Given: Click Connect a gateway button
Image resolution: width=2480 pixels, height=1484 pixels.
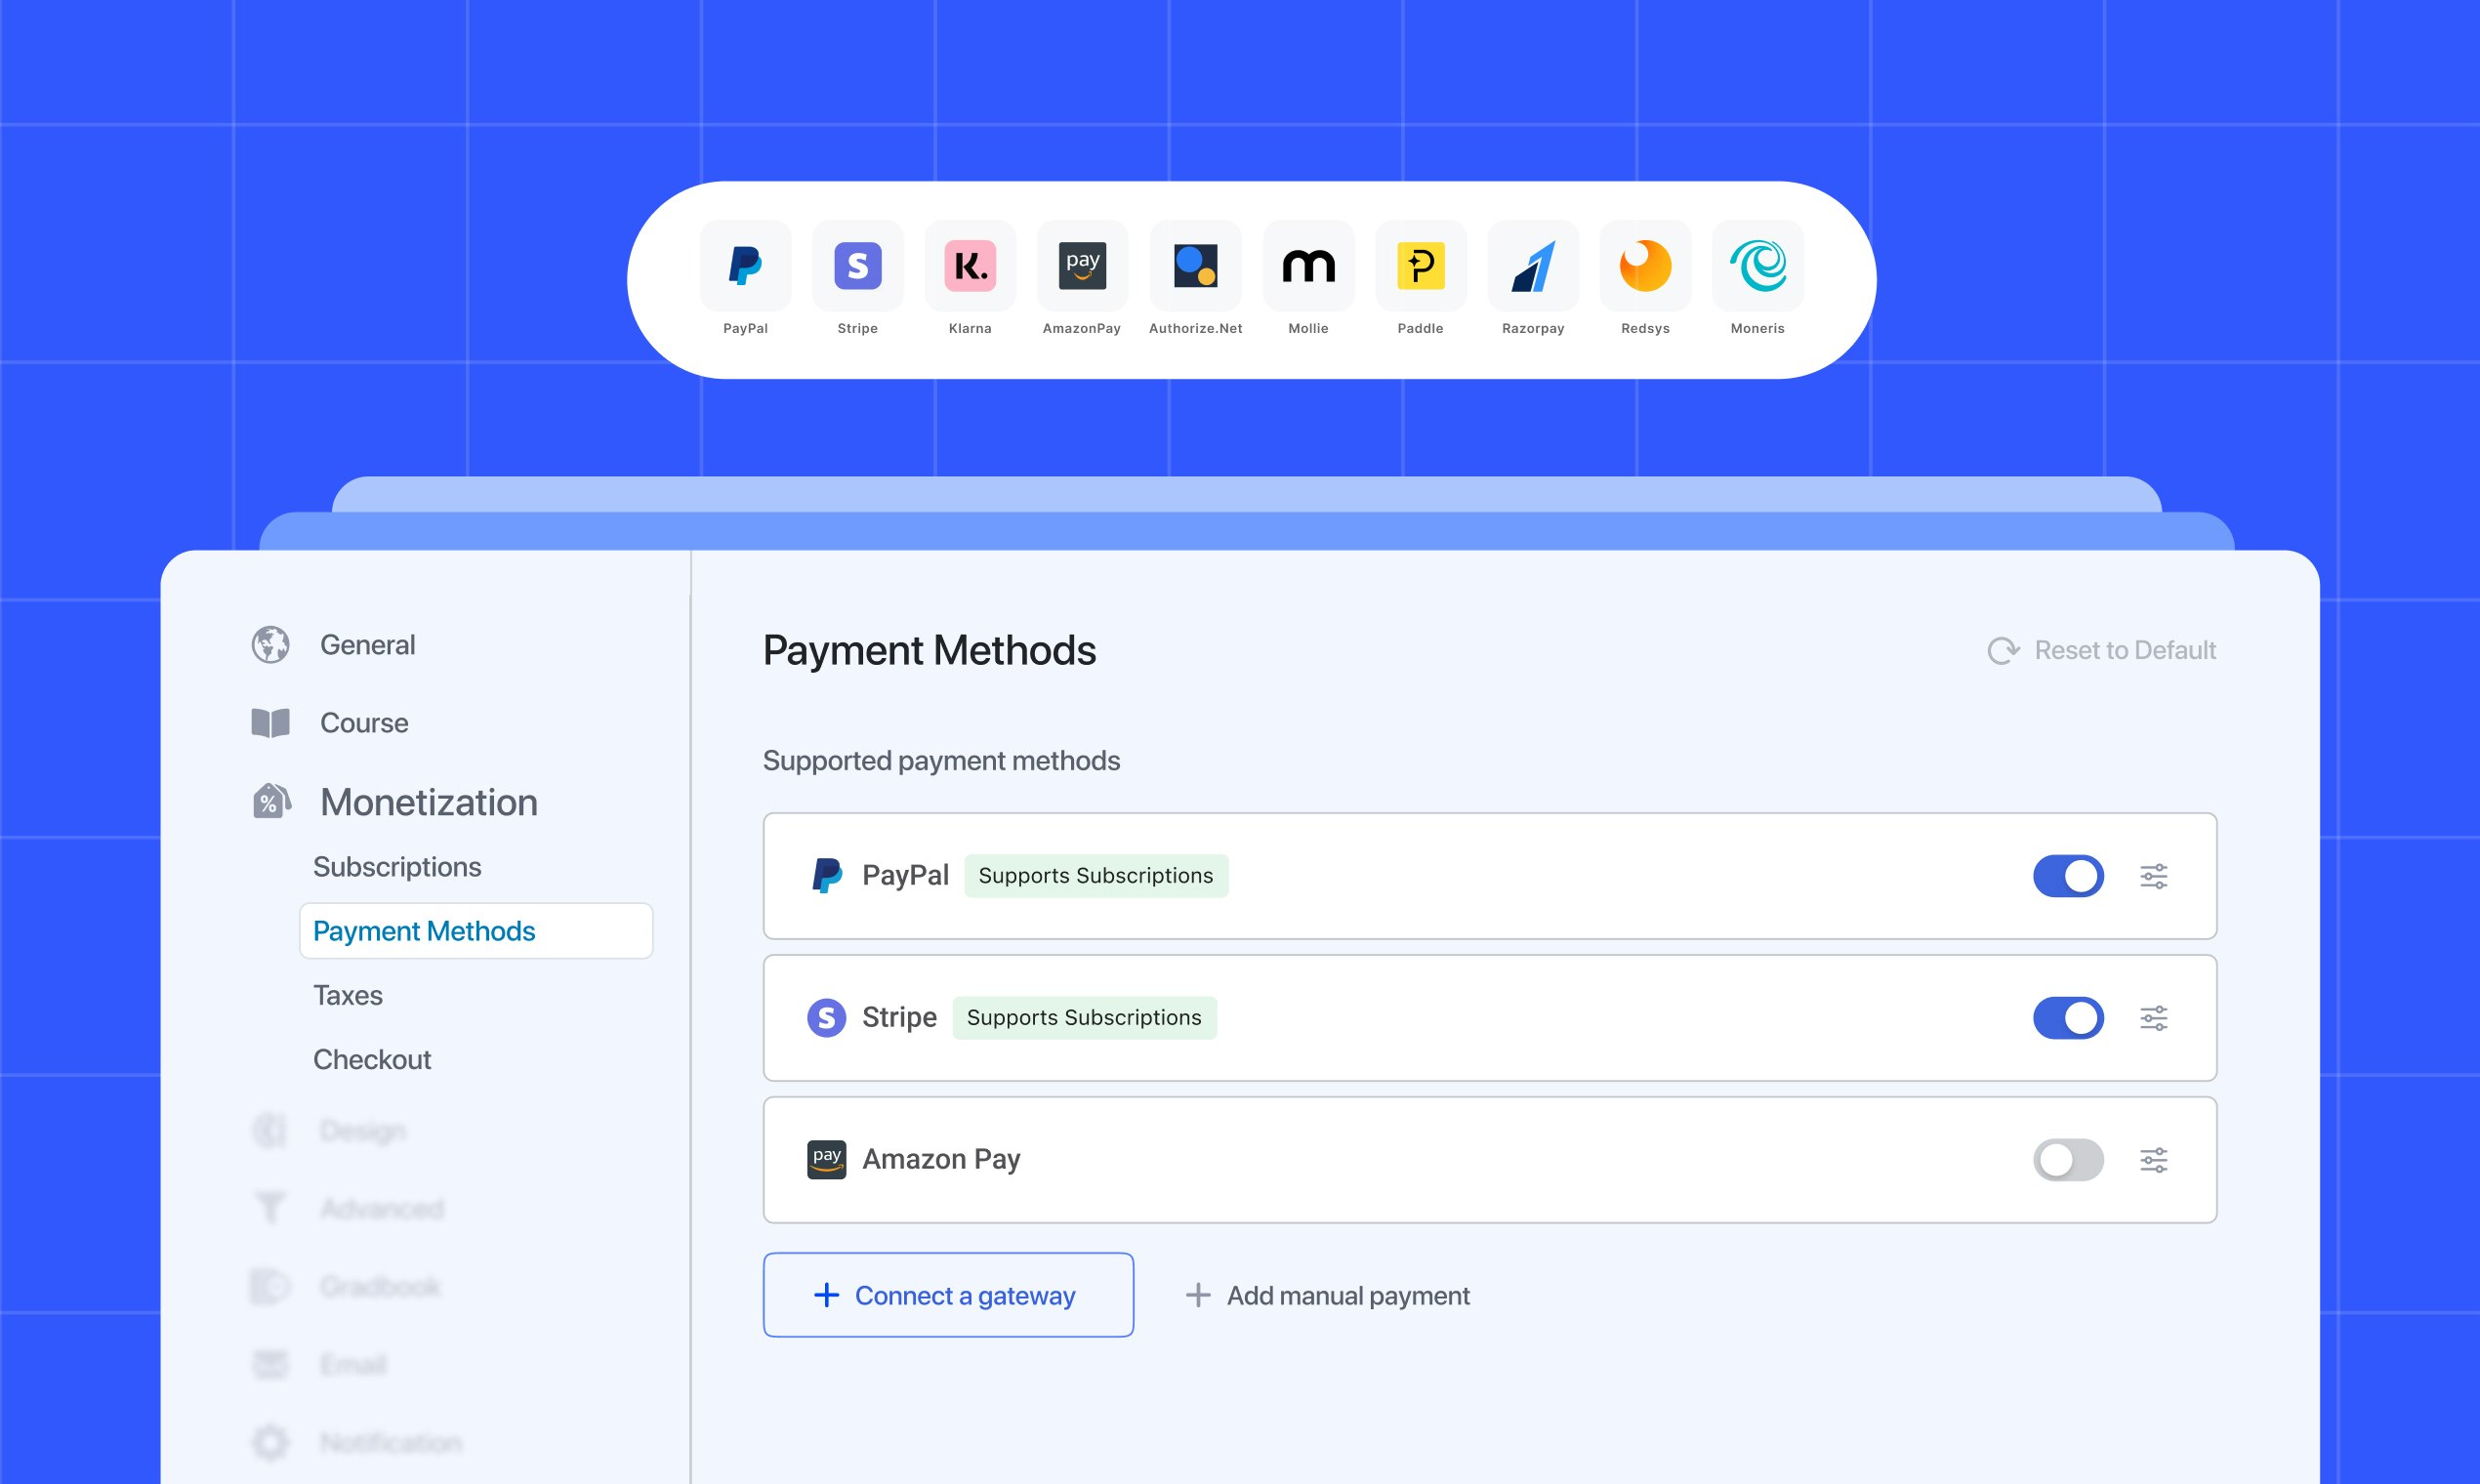Looking at the screenshot, I should (x=948, y=1295).
